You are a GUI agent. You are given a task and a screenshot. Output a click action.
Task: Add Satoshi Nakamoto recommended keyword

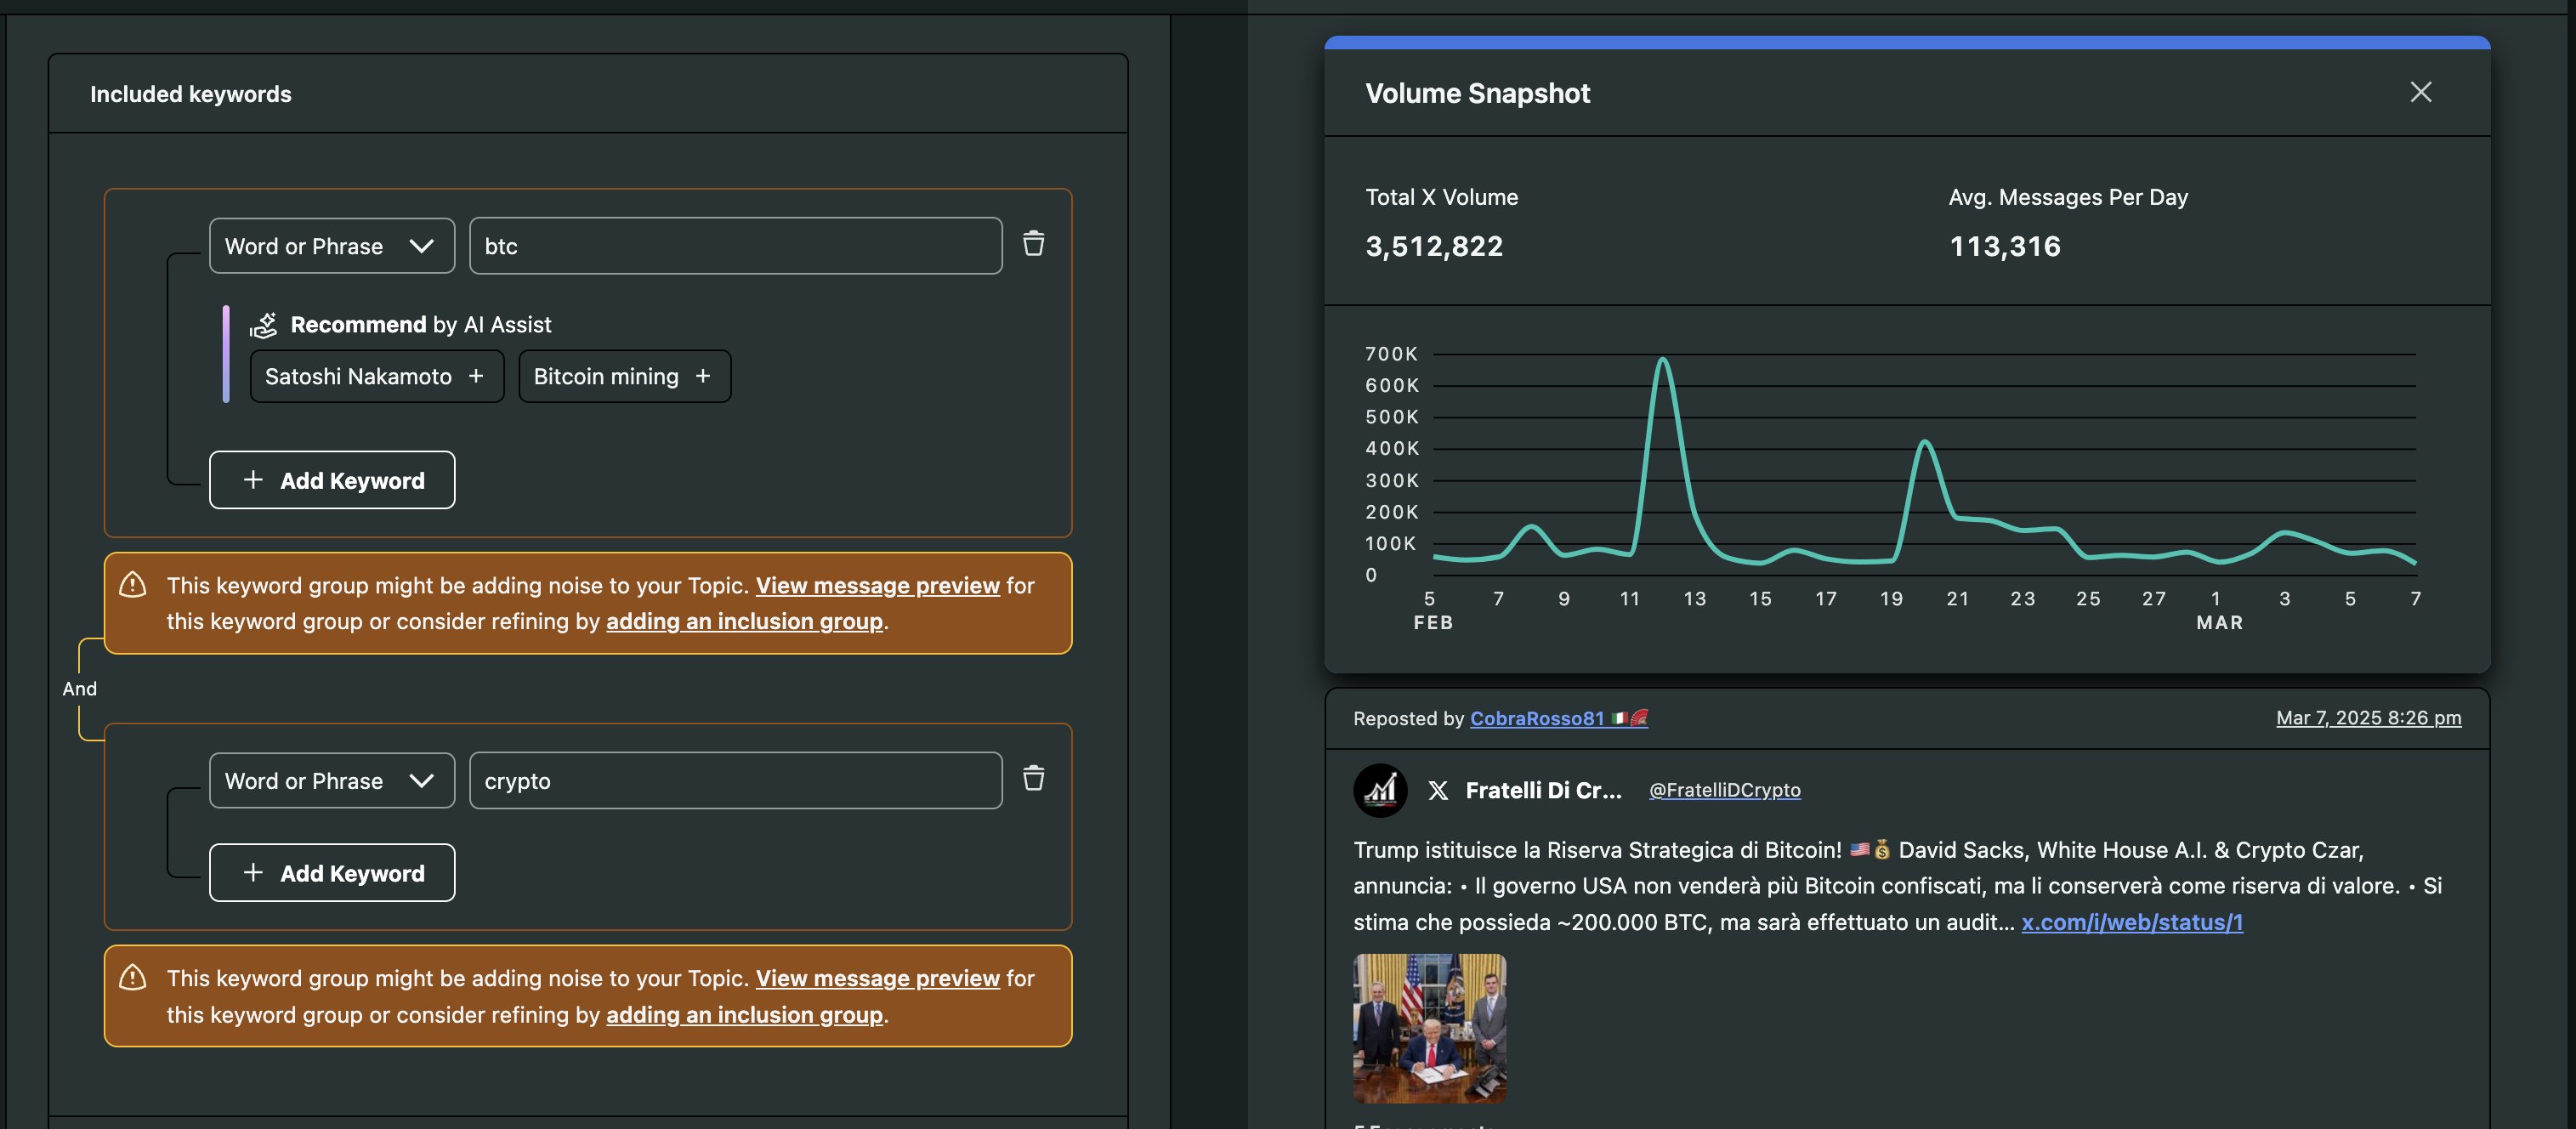click(x=376, y=377)
